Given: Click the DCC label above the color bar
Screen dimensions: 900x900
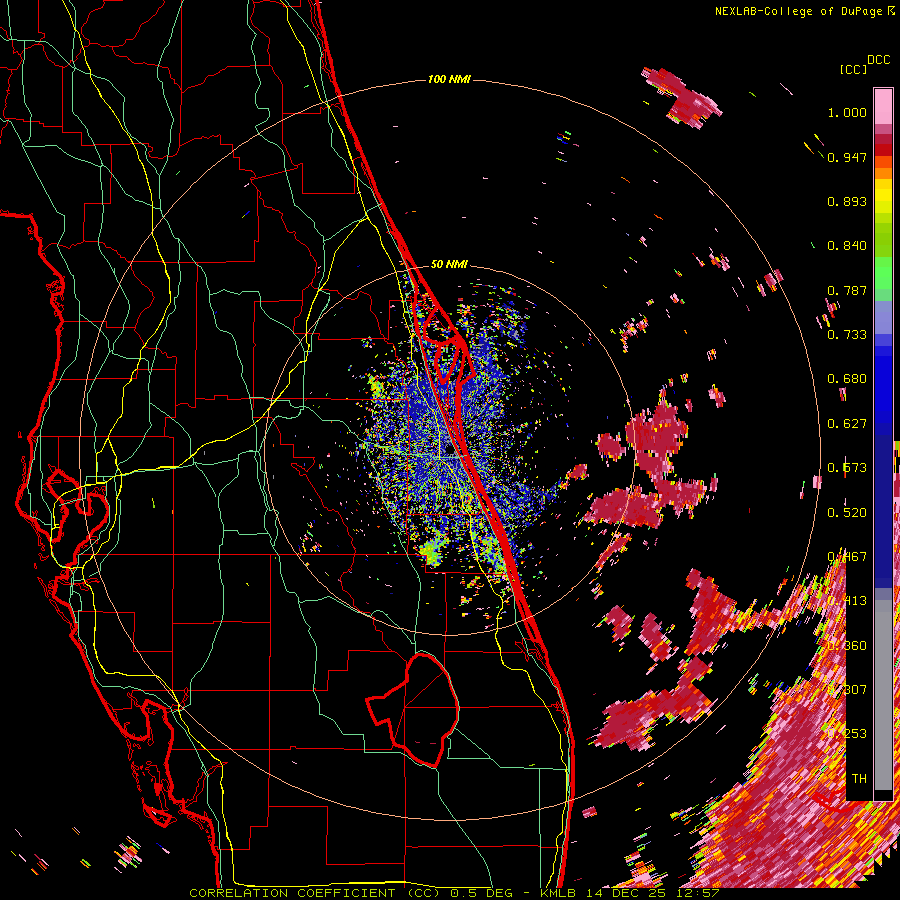Looking at the screenshot, I should (878, 60).
